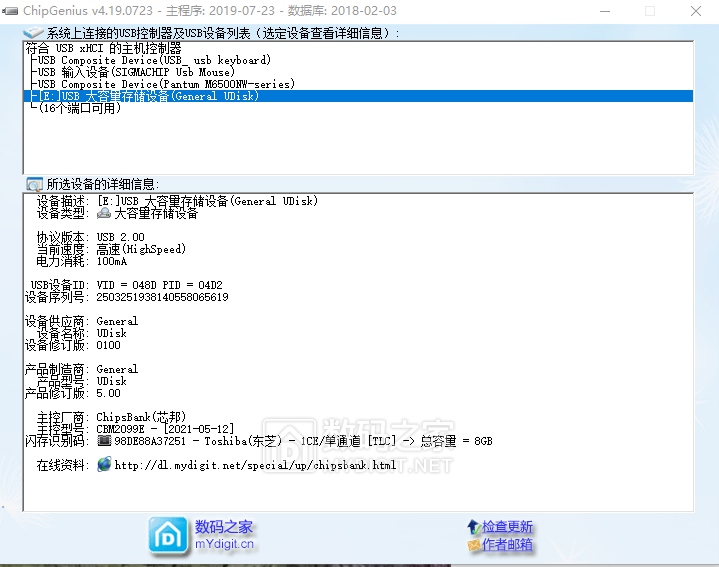Click the serial number 2503251938140558065619
719x567 pixels.
(162, 297)
